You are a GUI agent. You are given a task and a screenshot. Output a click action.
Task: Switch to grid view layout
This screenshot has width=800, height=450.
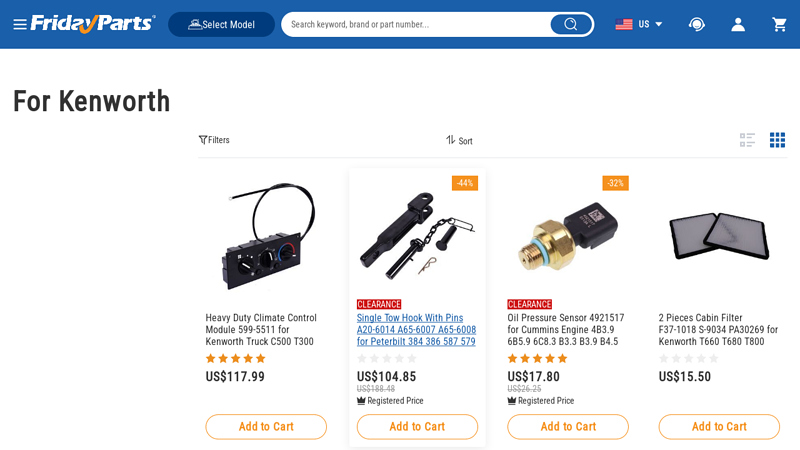pyautogui.click(x=777, y=140)
